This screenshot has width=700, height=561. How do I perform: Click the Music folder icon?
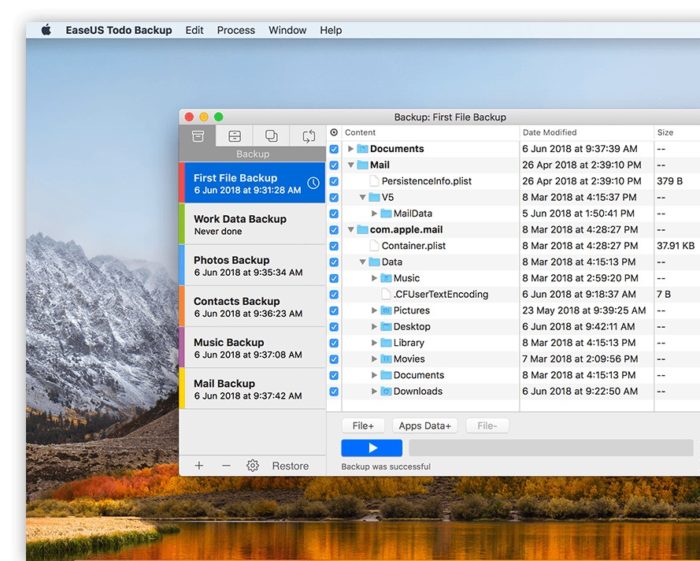click(x=386, y=278)
